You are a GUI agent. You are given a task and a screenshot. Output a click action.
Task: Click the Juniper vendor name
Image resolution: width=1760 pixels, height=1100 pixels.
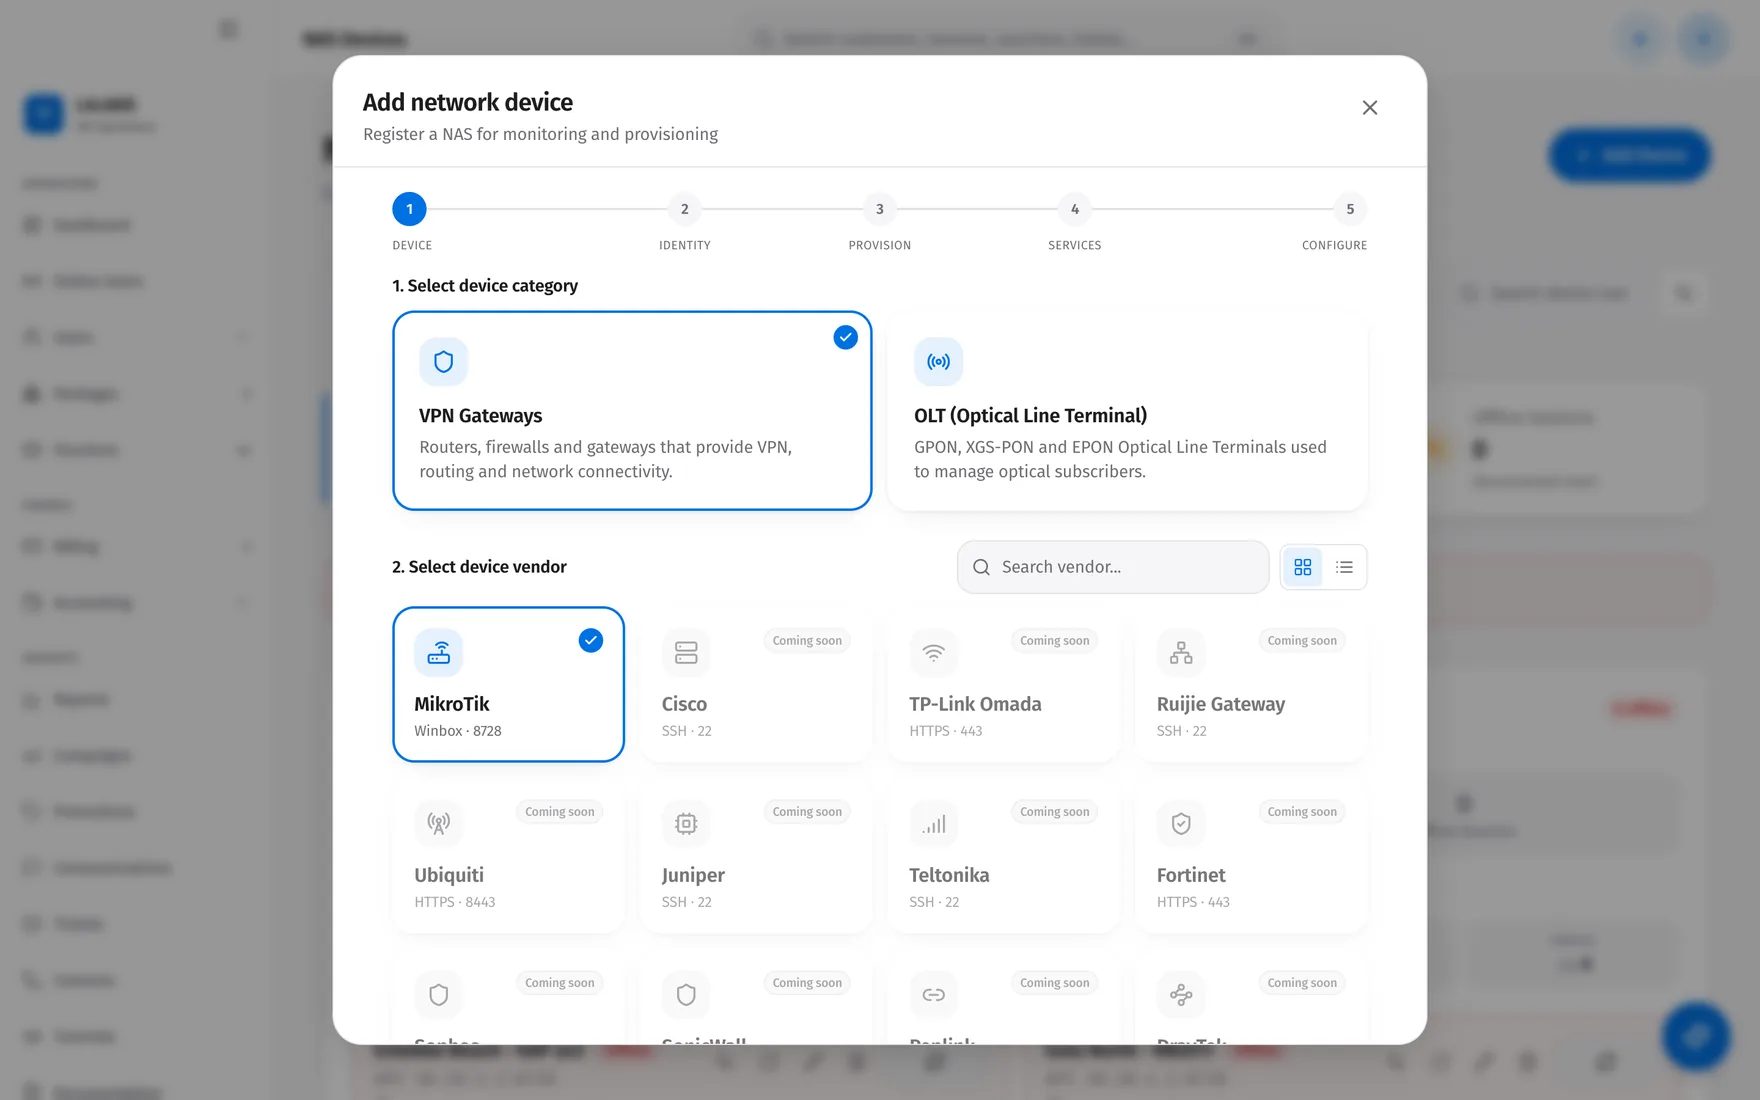(693, 875)
